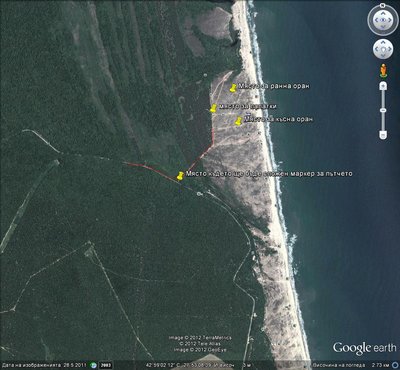
Task: Pan map left with move joystick
Action: point(376,49)
